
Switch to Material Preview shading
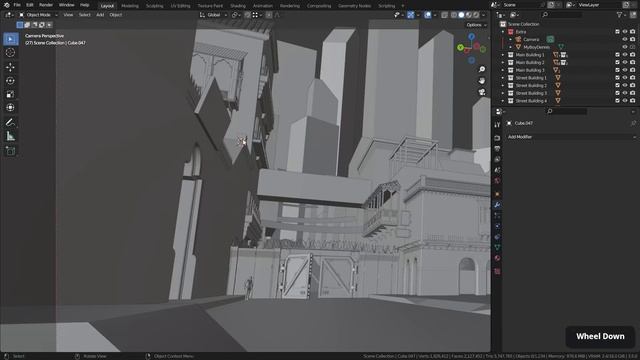469,15
